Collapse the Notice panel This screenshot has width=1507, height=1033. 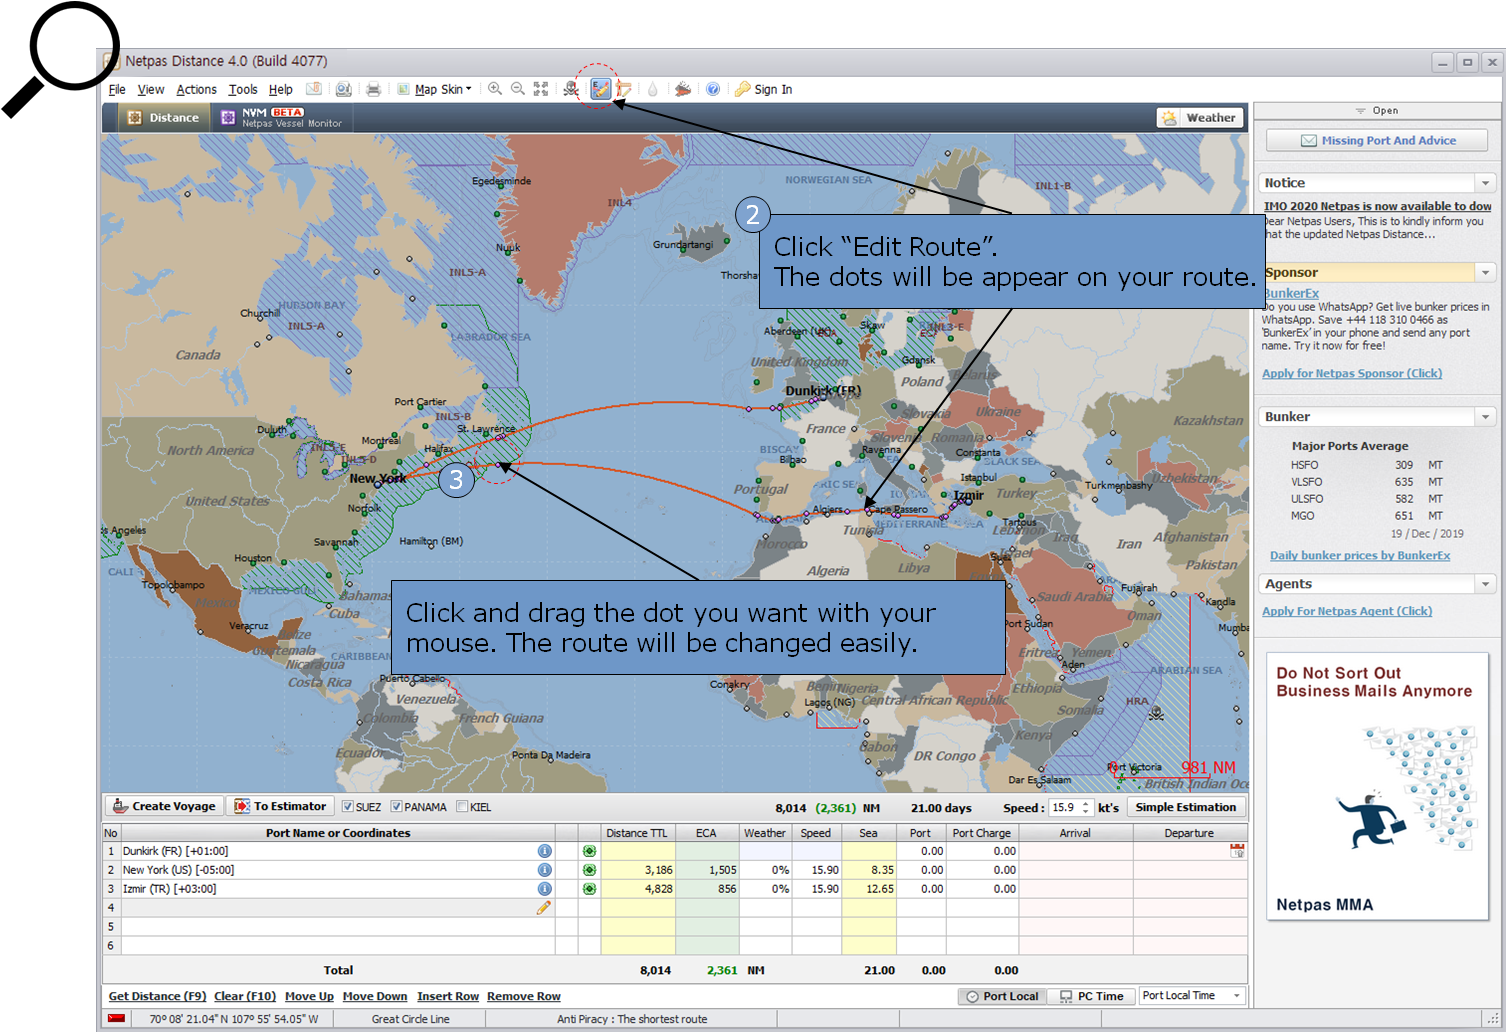pos(1486,183)
